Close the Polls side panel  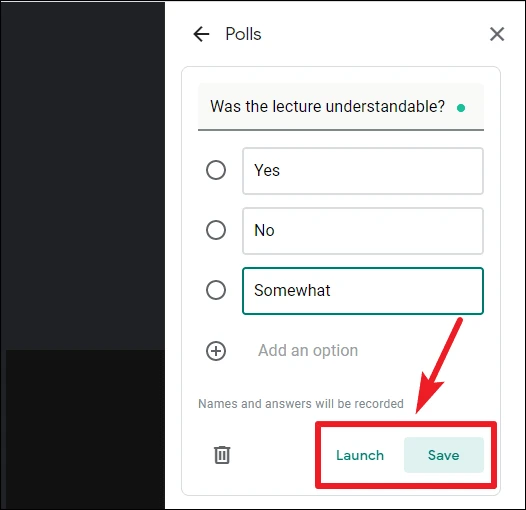click(497, 34)
